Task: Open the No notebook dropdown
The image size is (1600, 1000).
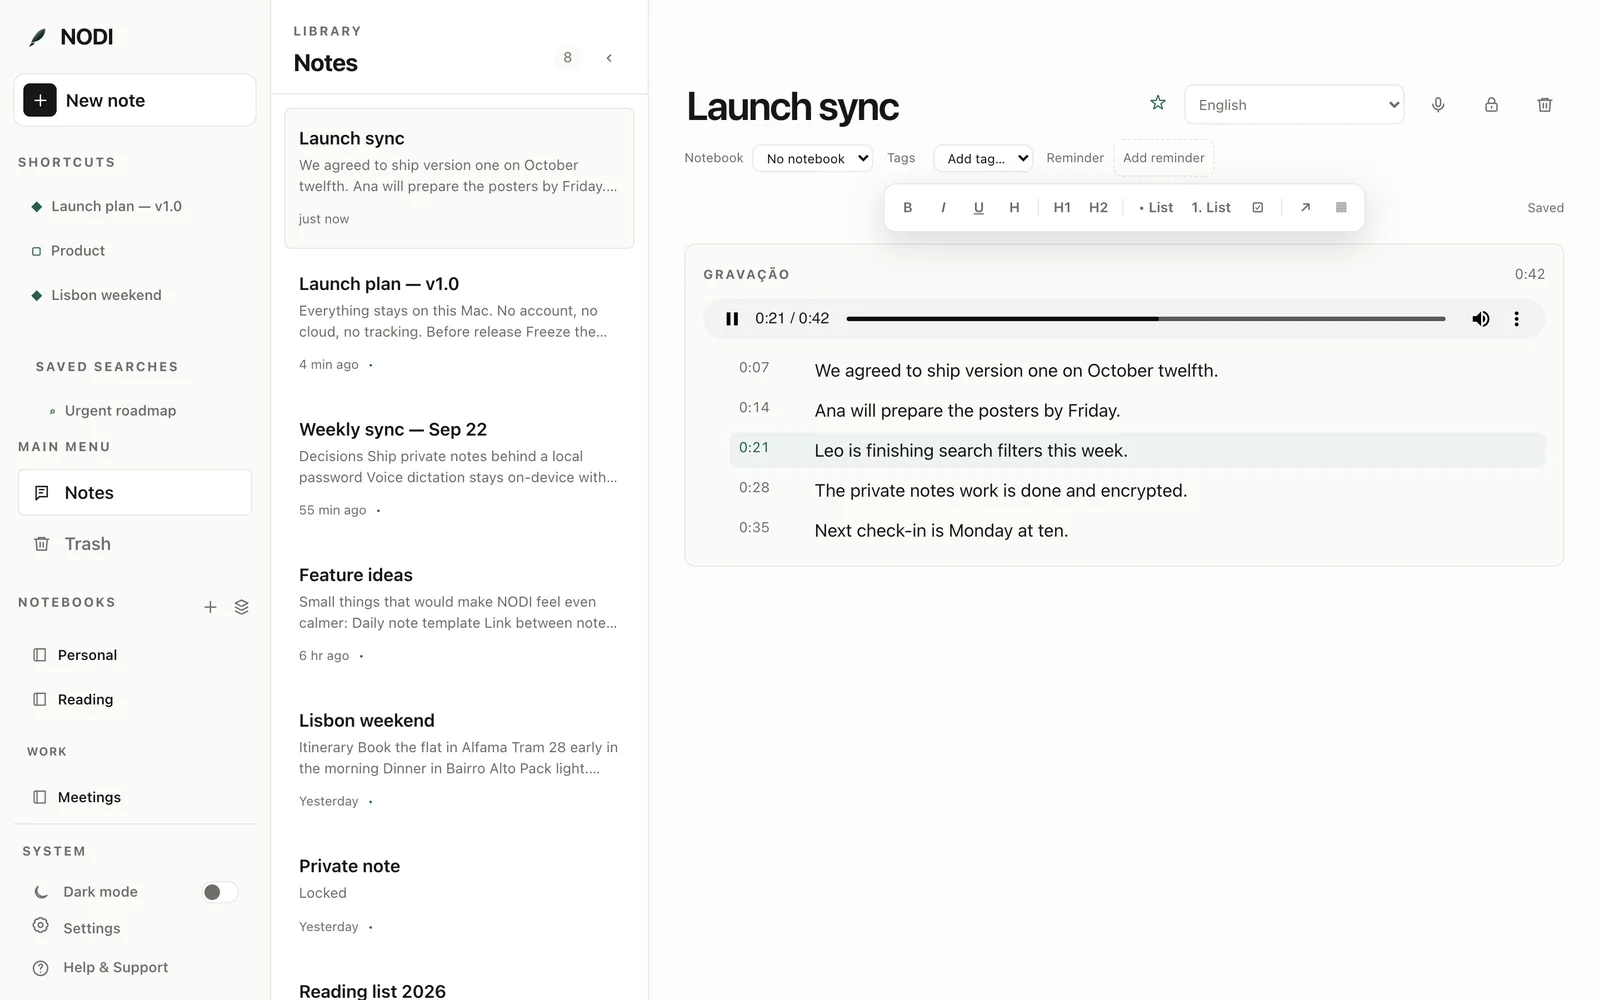Action: pos(812,158)
